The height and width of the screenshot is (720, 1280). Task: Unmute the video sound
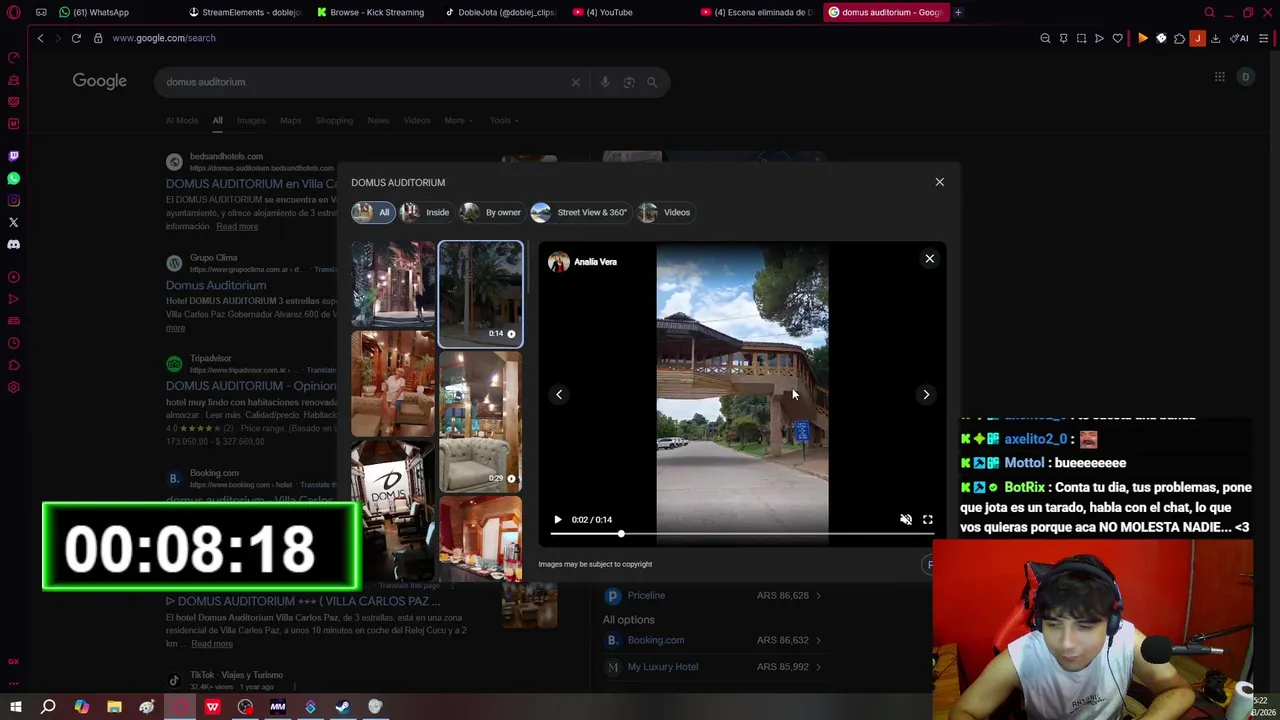pos(906,519)
